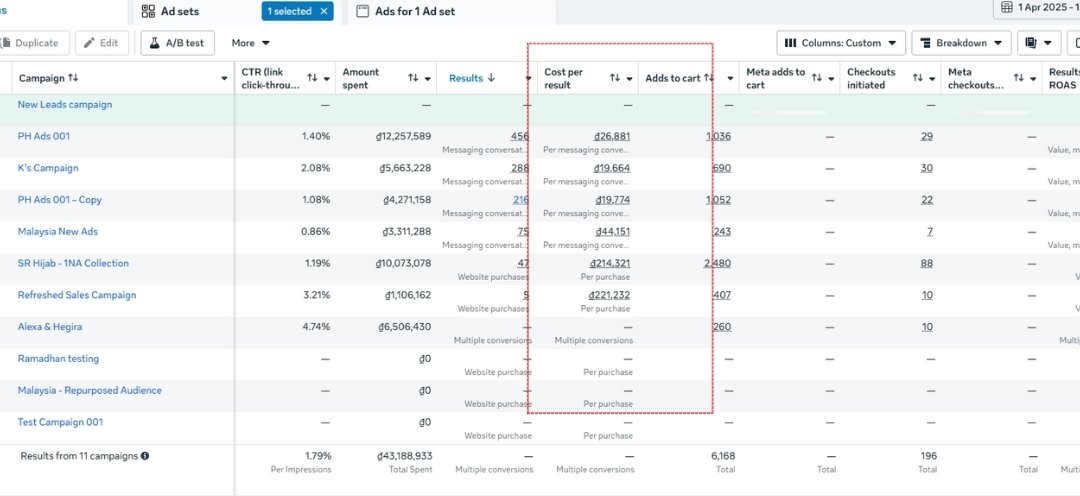
Task: Sort the Cost per result column
Action: 615,78
